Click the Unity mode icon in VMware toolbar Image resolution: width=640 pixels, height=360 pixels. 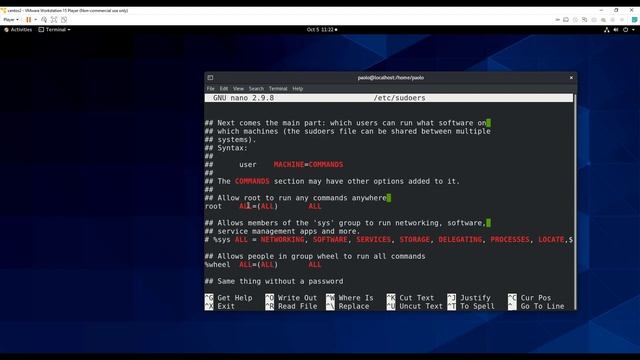coord(64,20)
